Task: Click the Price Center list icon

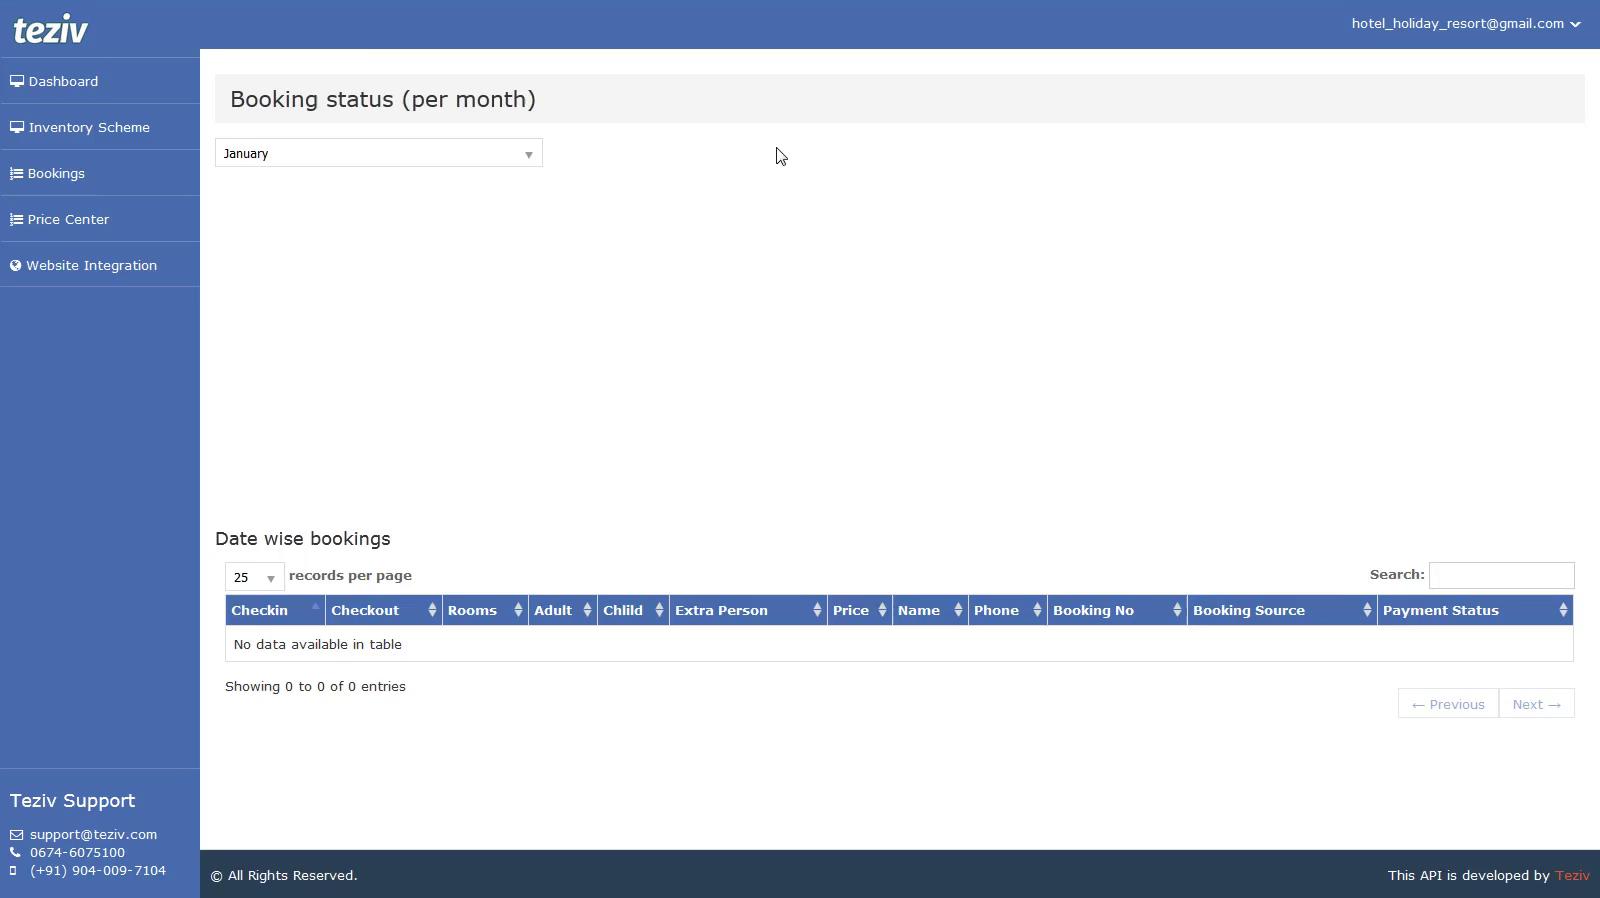Action: click(16, 219)
